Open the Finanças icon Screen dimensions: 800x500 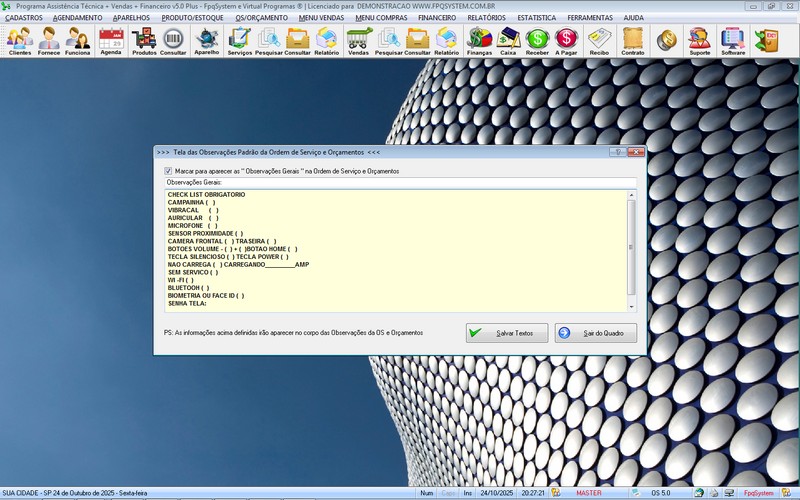480,41
